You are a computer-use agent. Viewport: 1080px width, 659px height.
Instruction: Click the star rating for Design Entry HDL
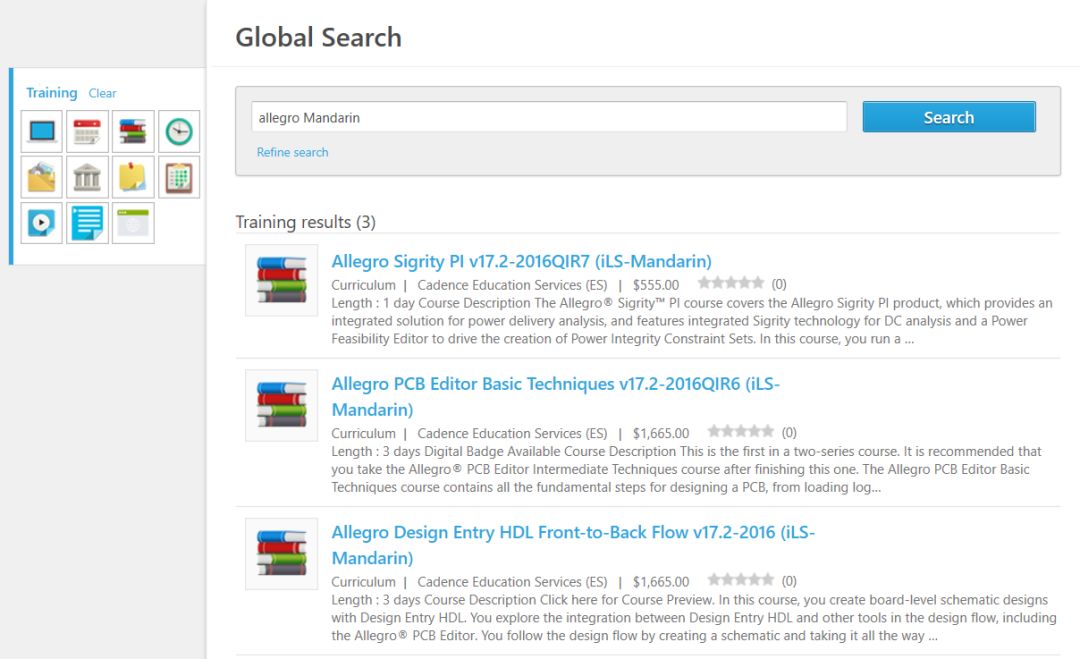click(x=740, y=580)
